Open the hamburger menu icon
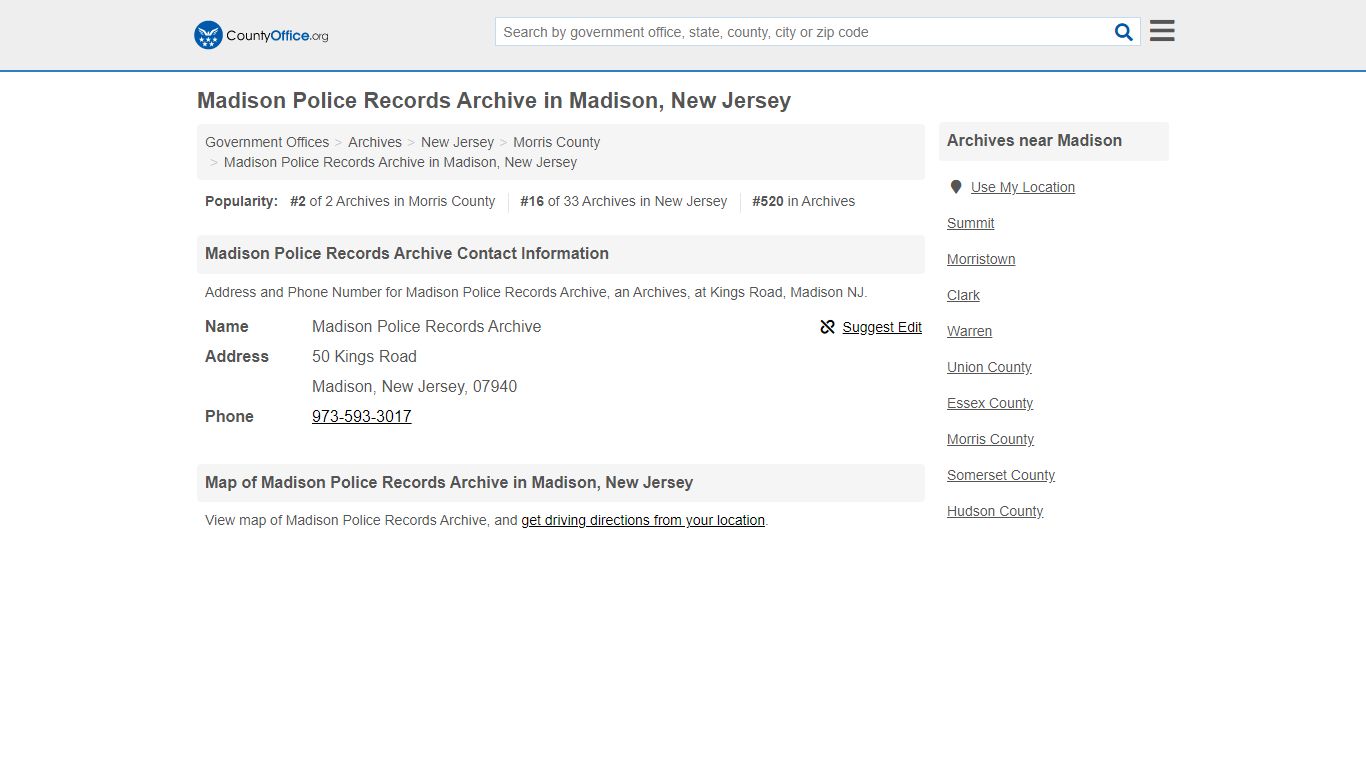Screen dimensions: 1366x768 1162,31
